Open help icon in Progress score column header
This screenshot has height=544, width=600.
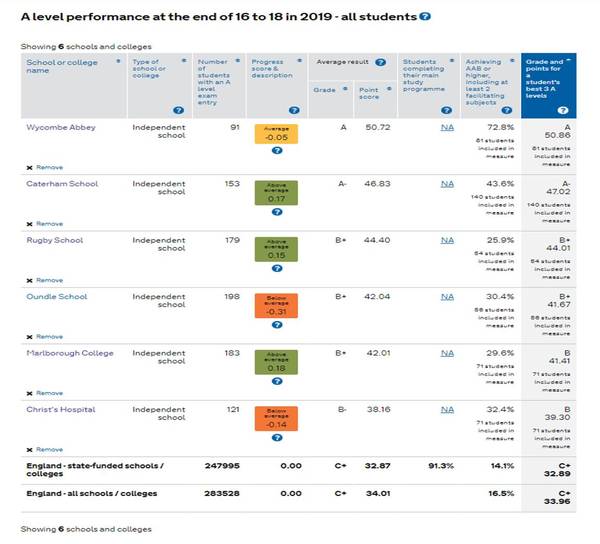[294, 110]
